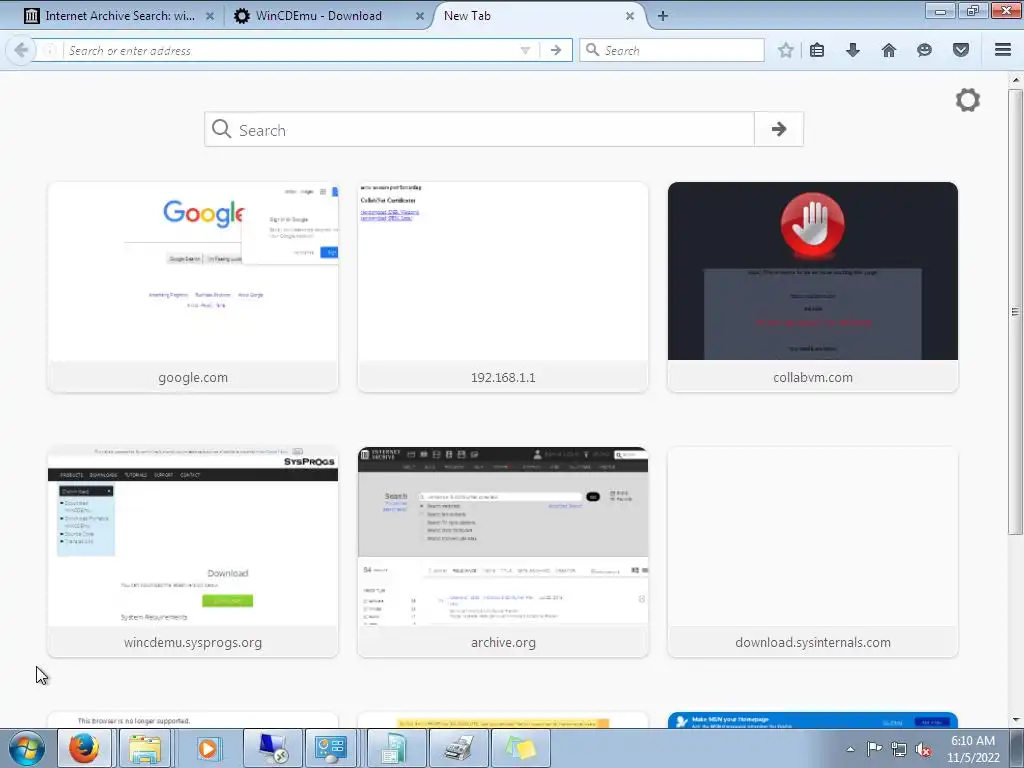
Task: Go to the Home page icon
Action: click(x=889, y=50)
